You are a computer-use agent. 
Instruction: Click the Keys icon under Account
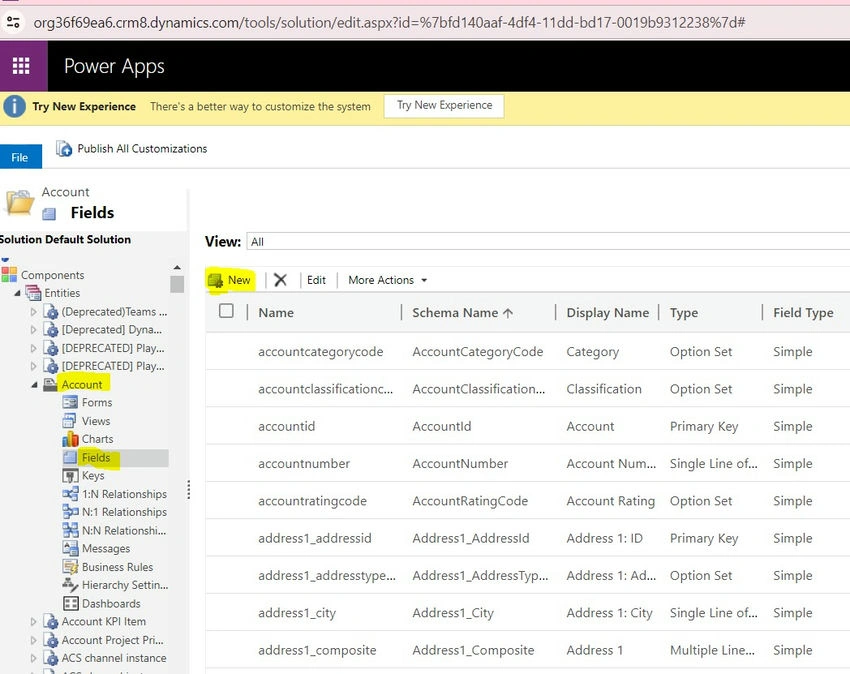pyautogui.click(x=70, y=476)
